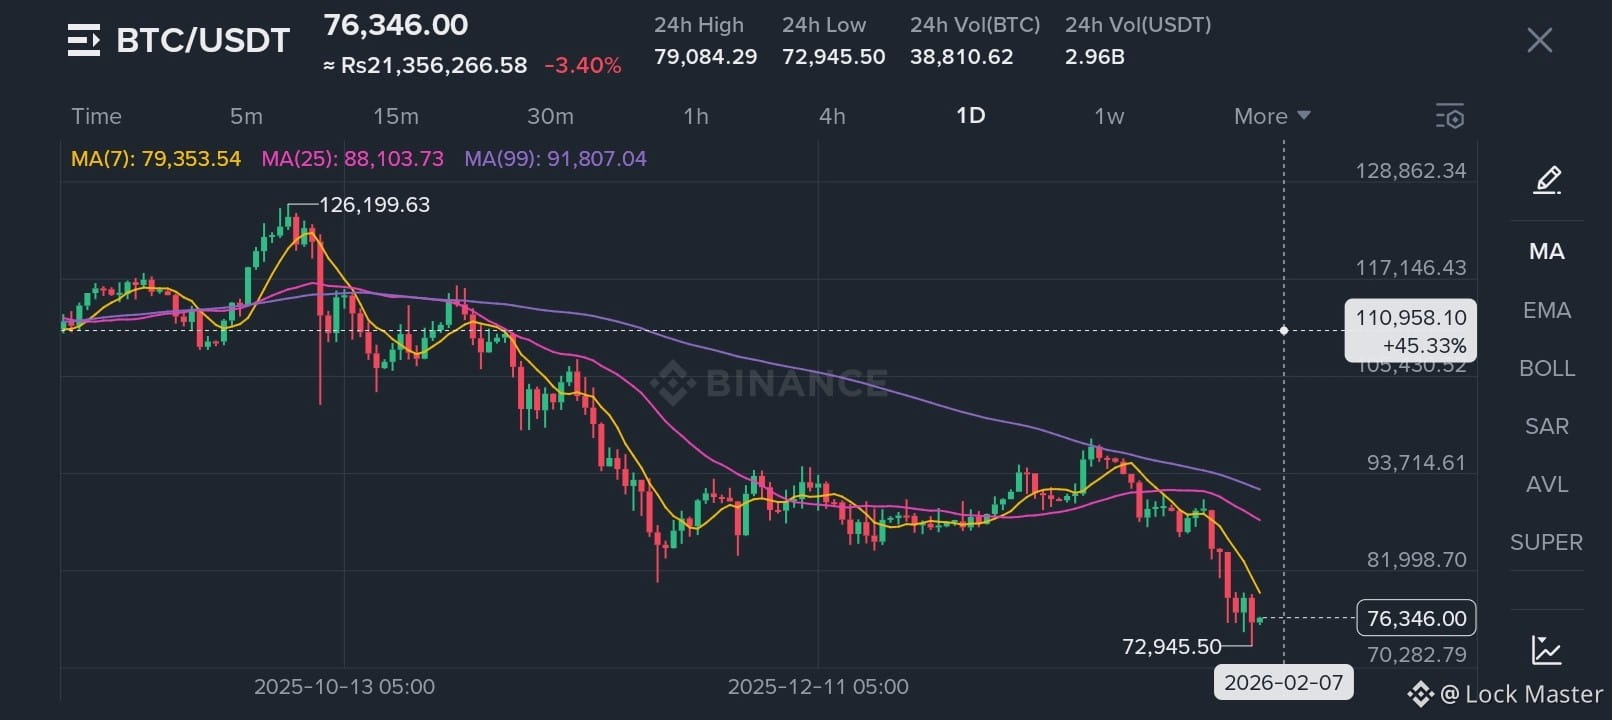Click the 126,199.63 high price marker
Screen dimensions: 1612x720
click(374, 205)
